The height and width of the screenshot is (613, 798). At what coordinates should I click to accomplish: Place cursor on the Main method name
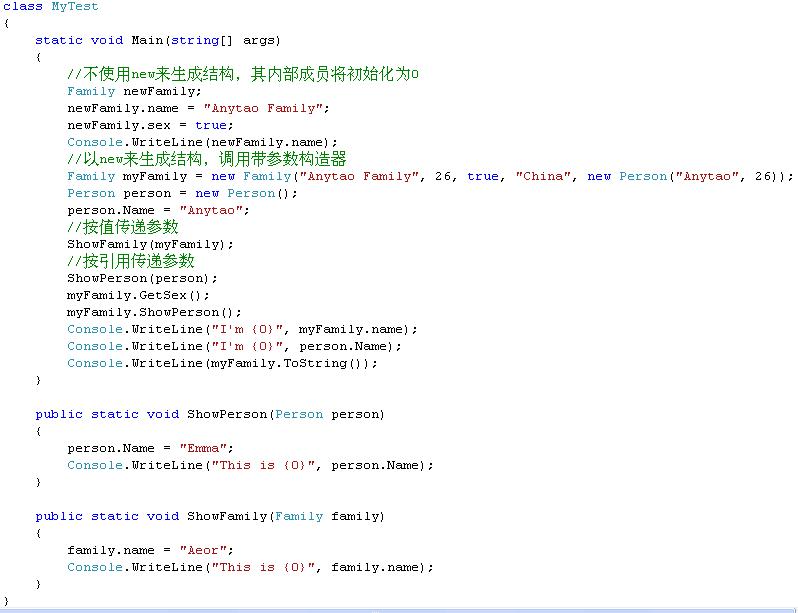[x=147, y=40]
